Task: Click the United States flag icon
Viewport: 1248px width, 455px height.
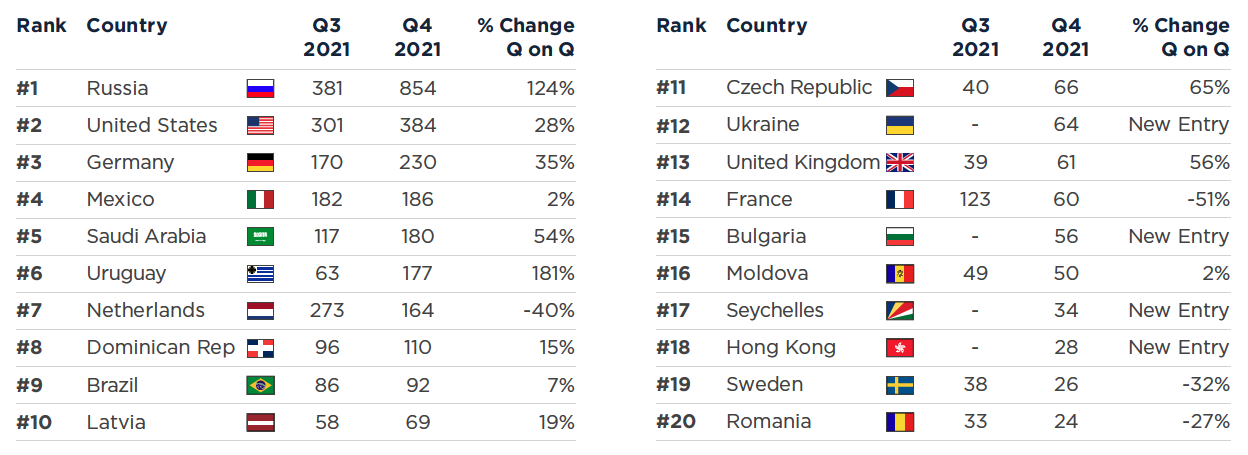Action: (260, 126)
